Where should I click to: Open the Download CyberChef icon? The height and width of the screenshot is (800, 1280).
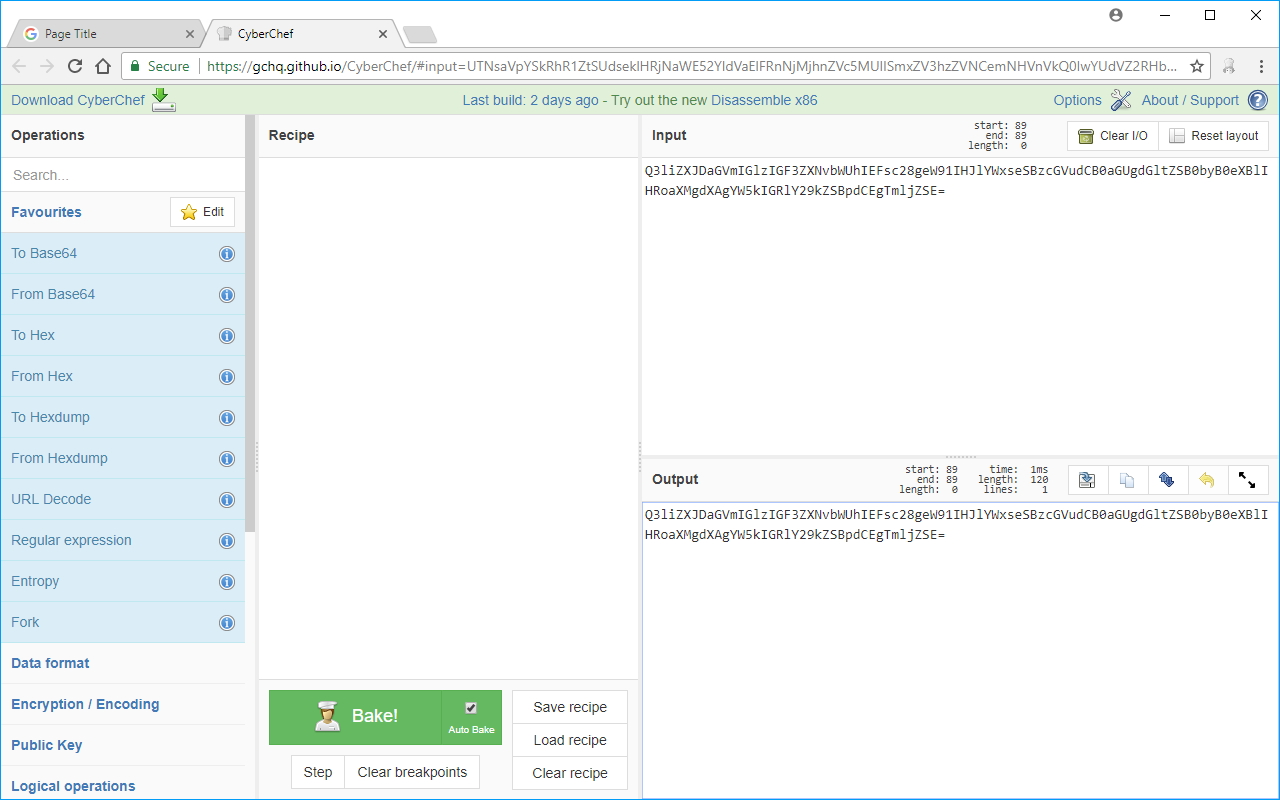[x=162, y=99]
